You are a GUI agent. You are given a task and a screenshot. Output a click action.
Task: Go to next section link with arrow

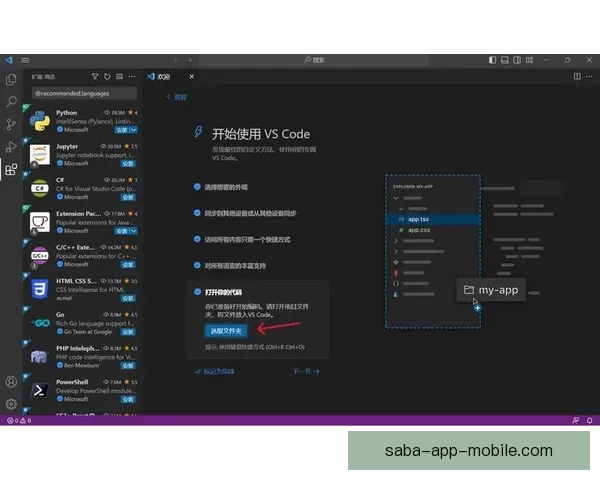306,371
